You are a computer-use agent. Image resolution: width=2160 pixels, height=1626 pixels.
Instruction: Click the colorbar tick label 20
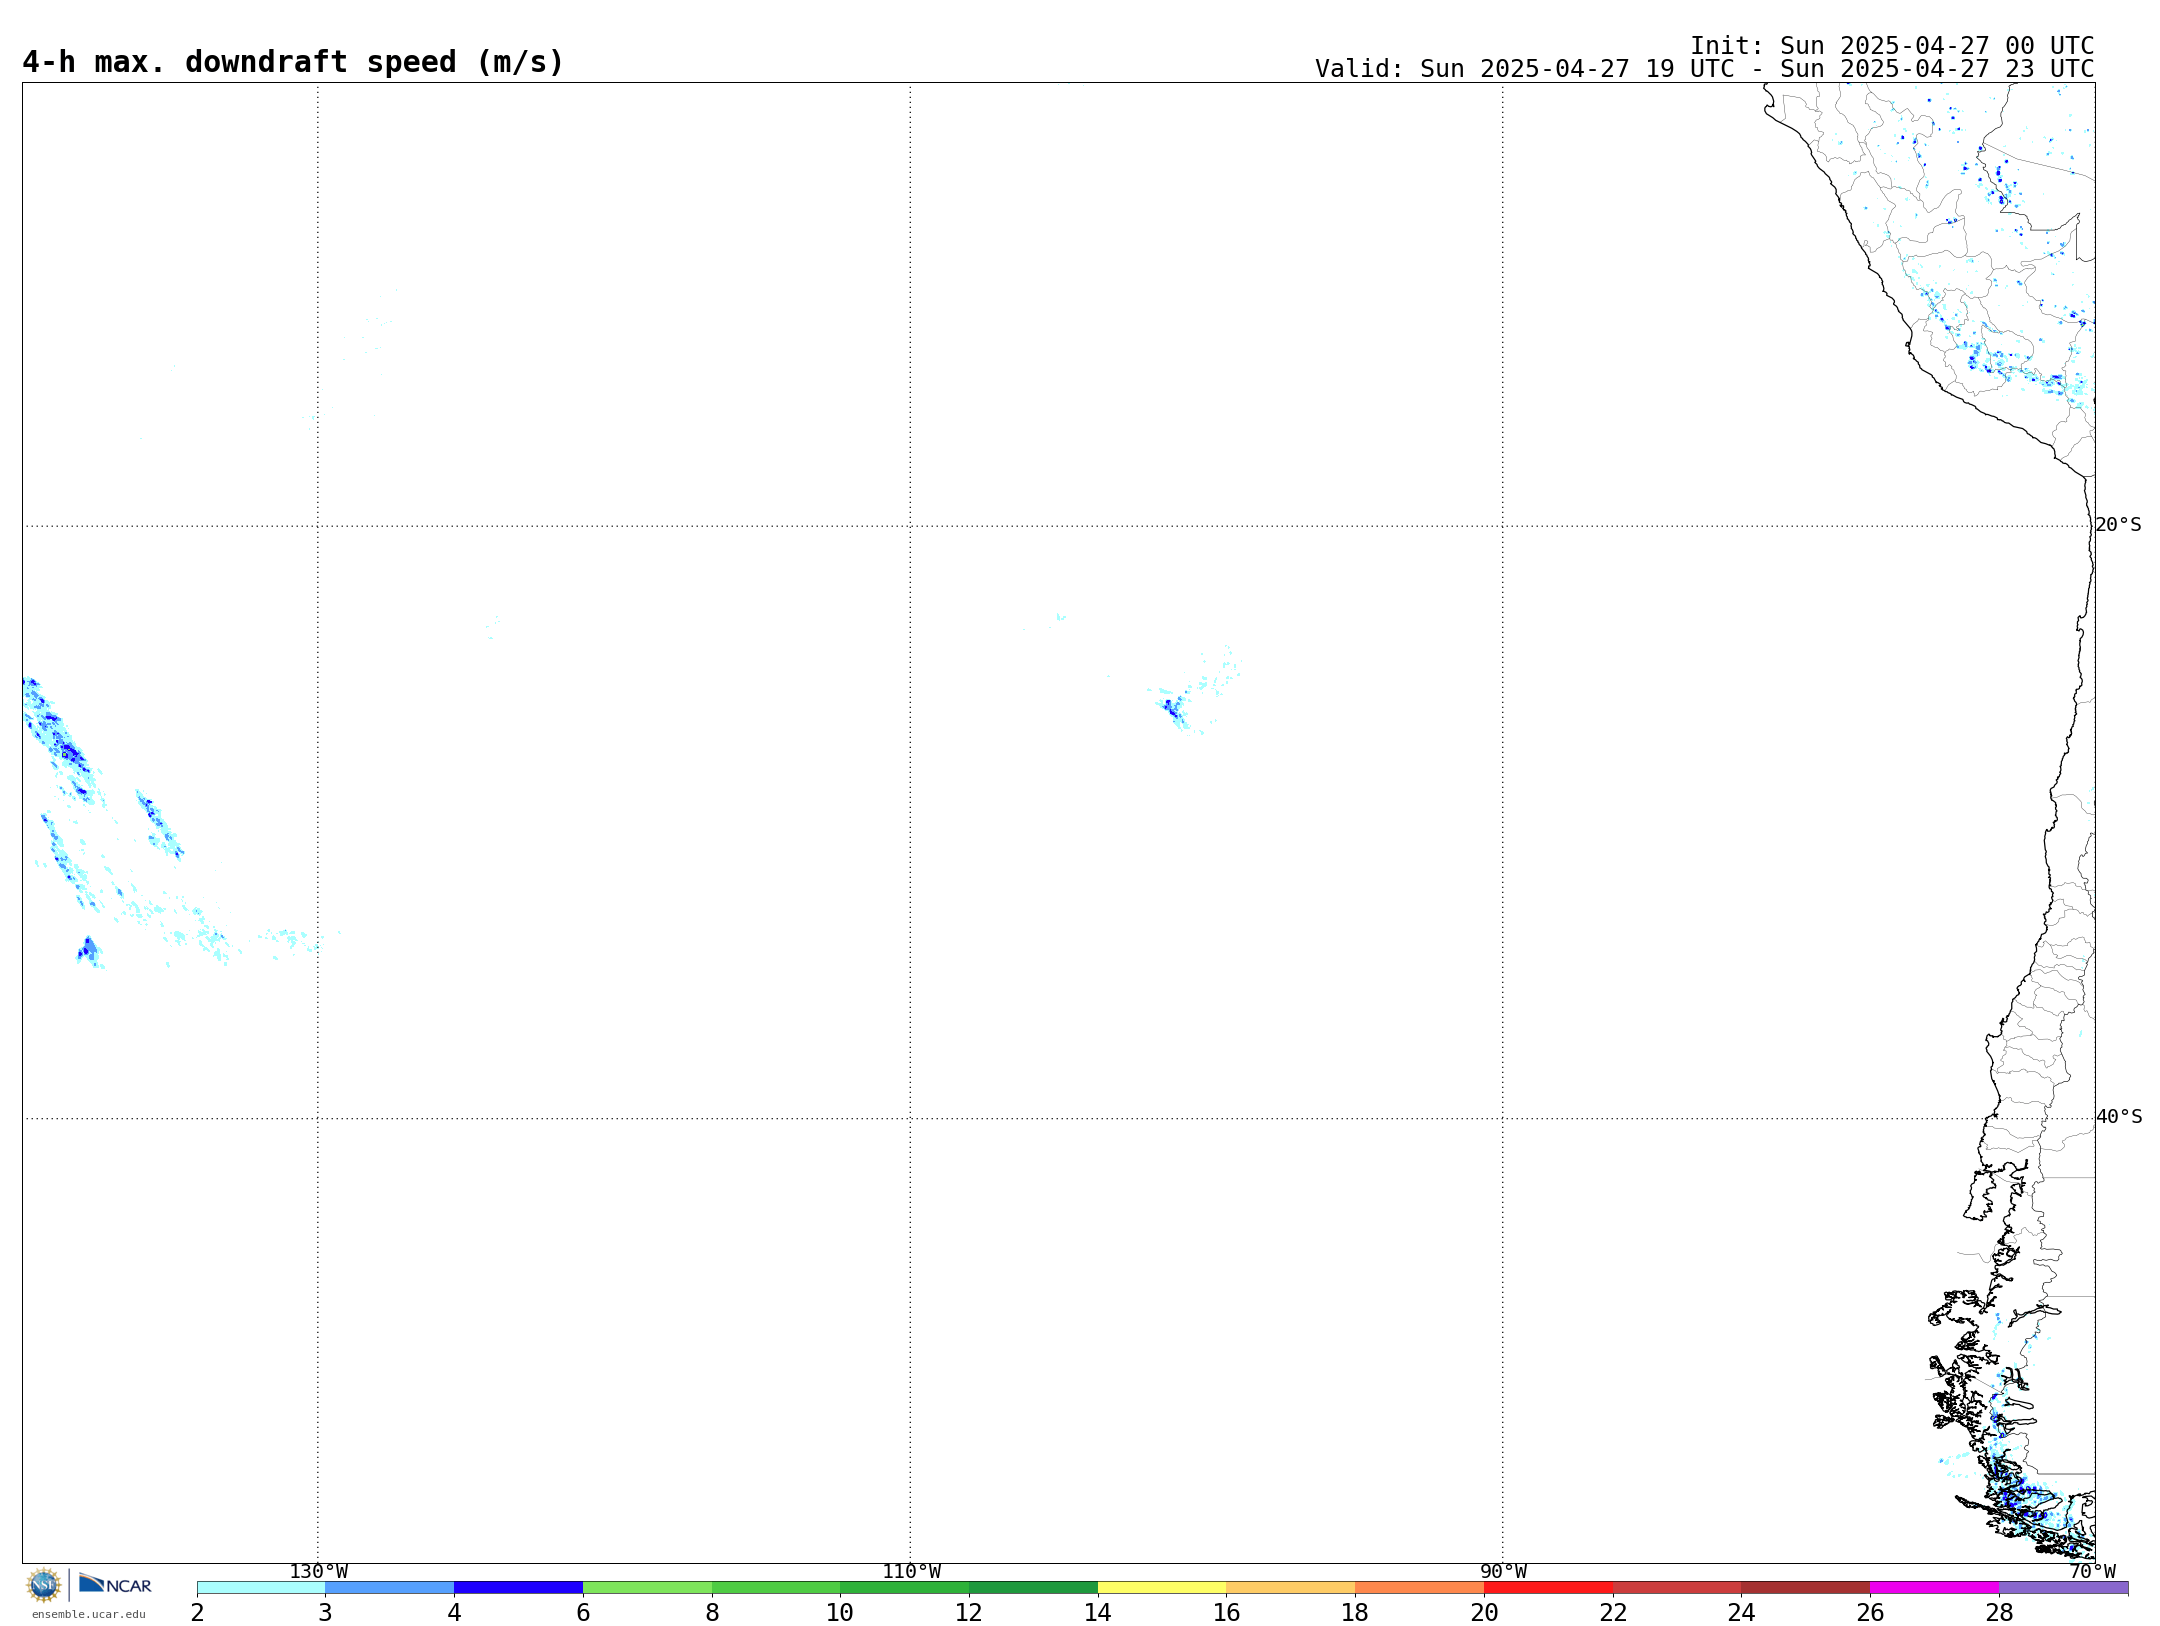tap(1484, 1613)
